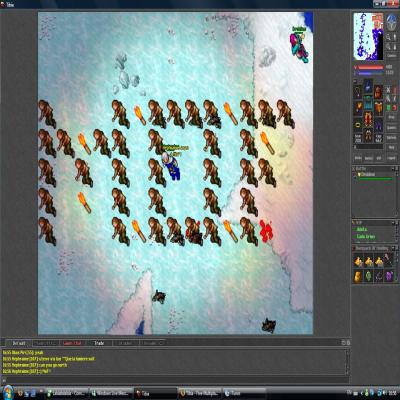This screenshot has height=400, width=400.
Task: Close the Battle panel
Action: (x=396, y=169)
